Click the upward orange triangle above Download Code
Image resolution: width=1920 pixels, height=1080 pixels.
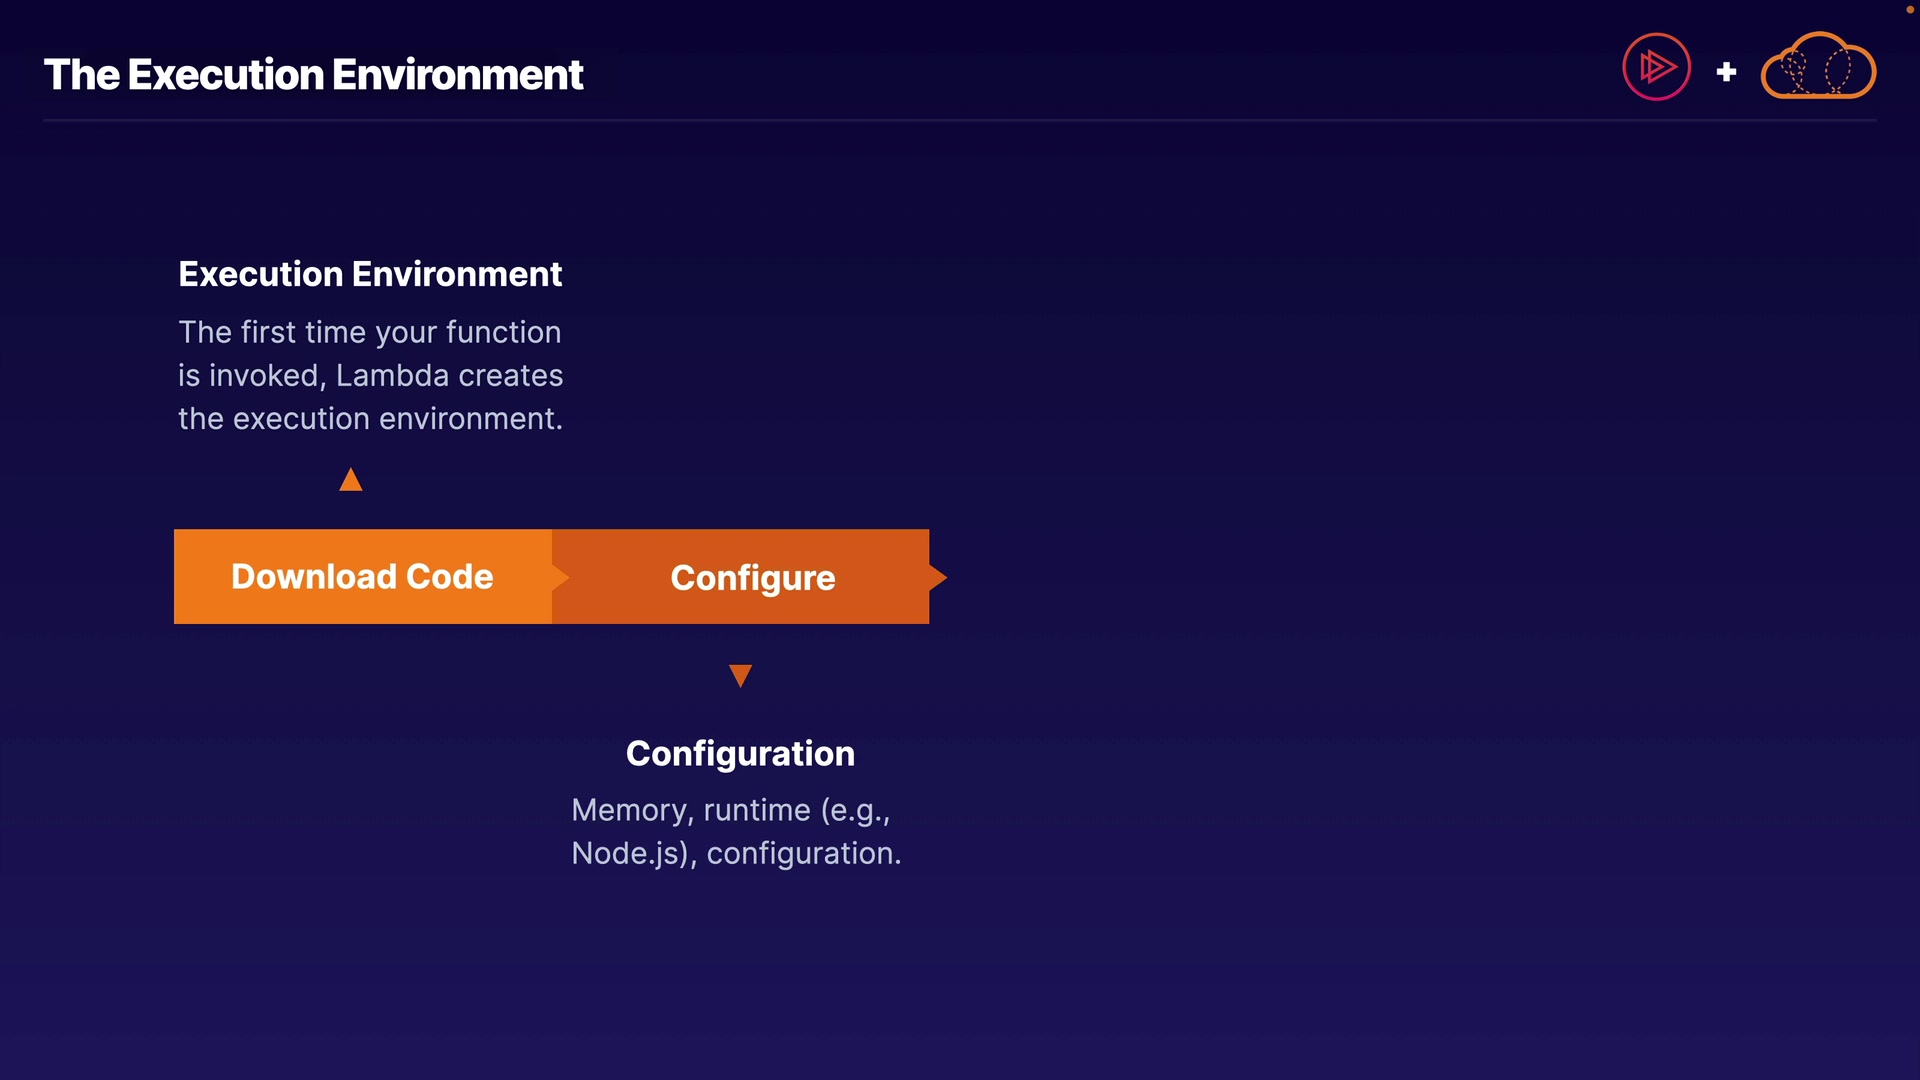(x=350, y=481)
